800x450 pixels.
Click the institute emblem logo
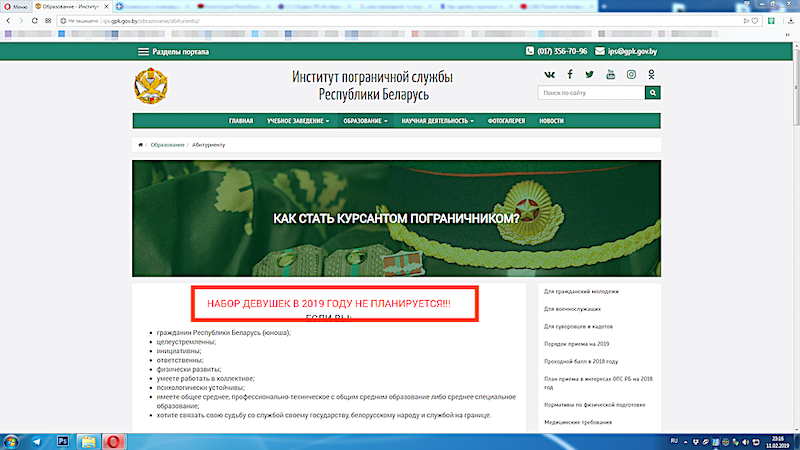(151, 86)
